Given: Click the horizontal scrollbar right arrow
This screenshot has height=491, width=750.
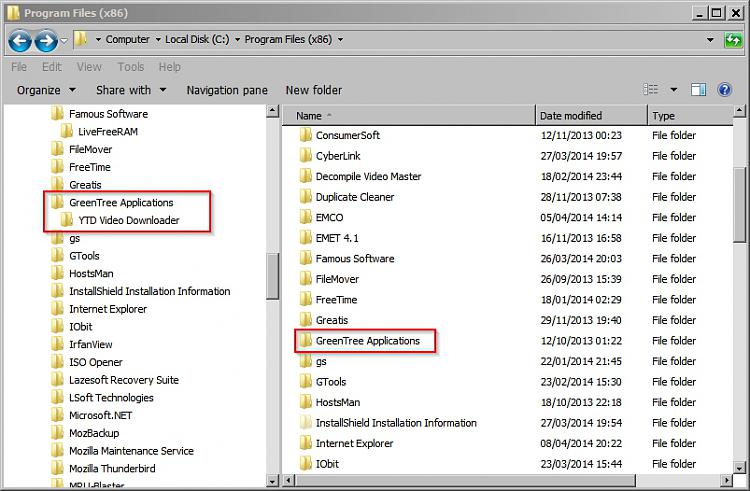Looking at the screenshot, I should pos(727,480).
